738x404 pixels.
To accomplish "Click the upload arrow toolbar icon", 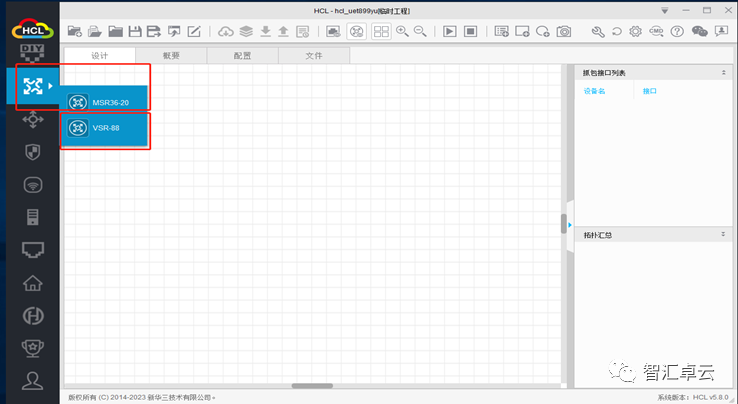I will click(283, 32).
